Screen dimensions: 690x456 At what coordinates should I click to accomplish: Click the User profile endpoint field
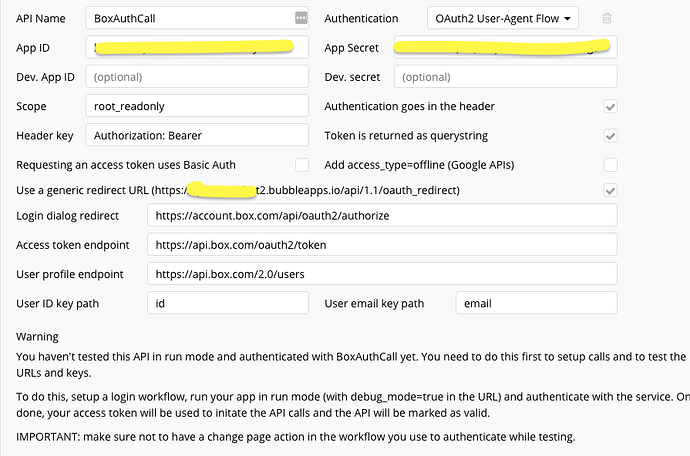pyautogui.click(x=382, y=274)
